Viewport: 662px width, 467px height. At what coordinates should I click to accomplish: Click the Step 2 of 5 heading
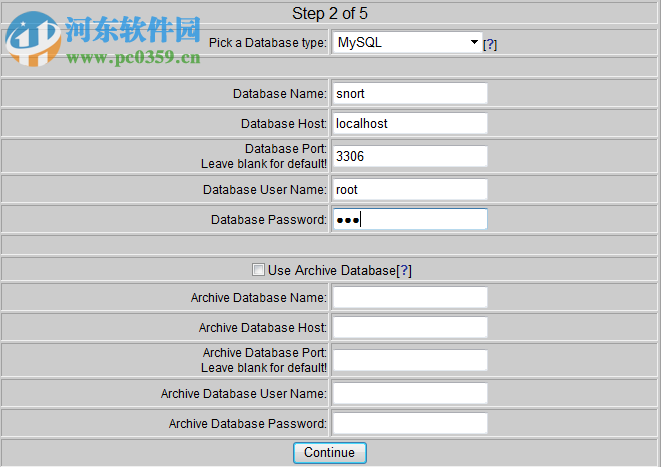[329, 14]
